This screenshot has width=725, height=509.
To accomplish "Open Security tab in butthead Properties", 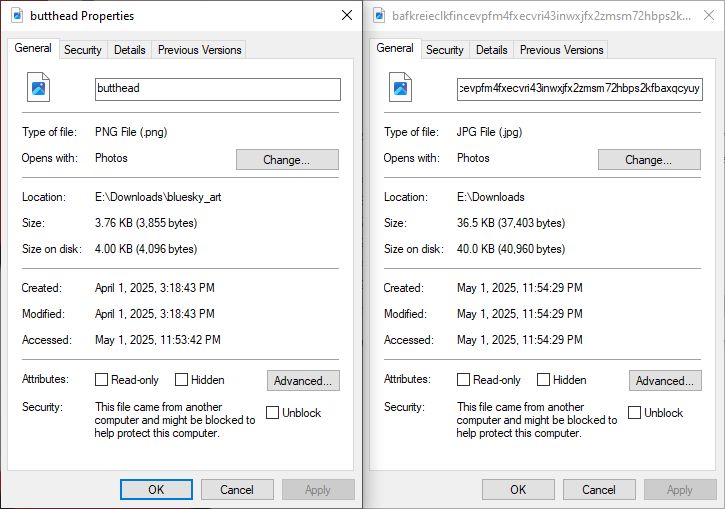I will click(82, 50).
